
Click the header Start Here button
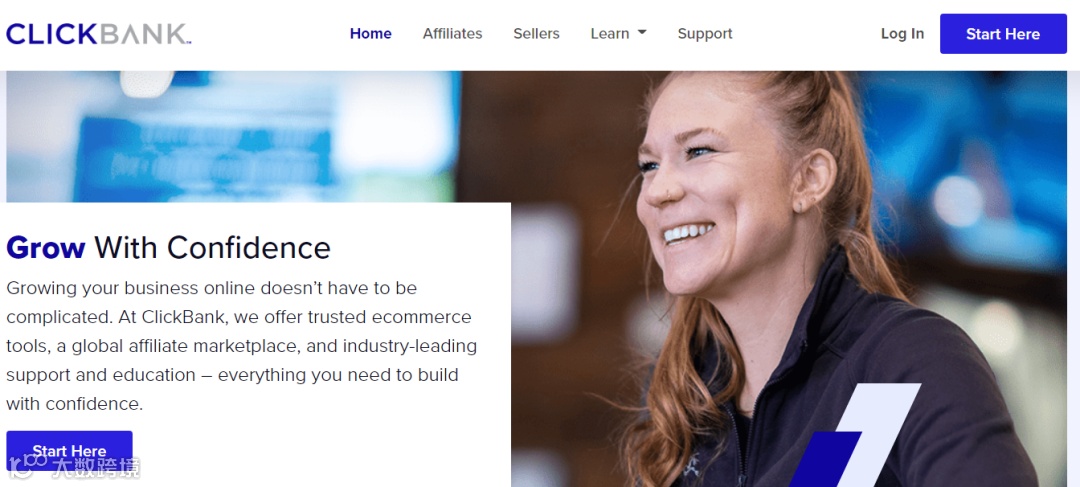coord(1003,34)
